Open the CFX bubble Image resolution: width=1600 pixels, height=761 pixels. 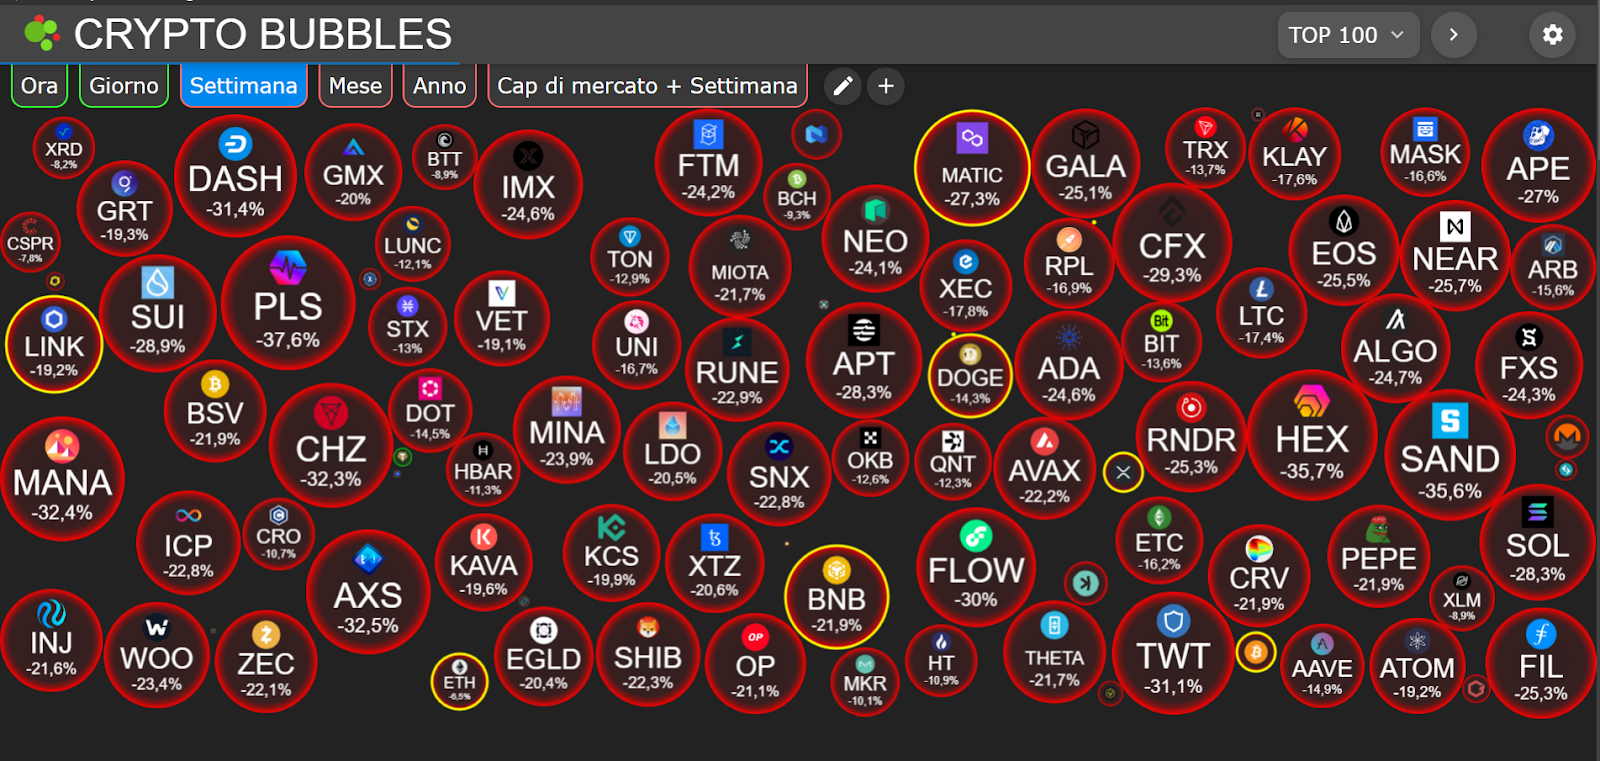coord(1172,243)
